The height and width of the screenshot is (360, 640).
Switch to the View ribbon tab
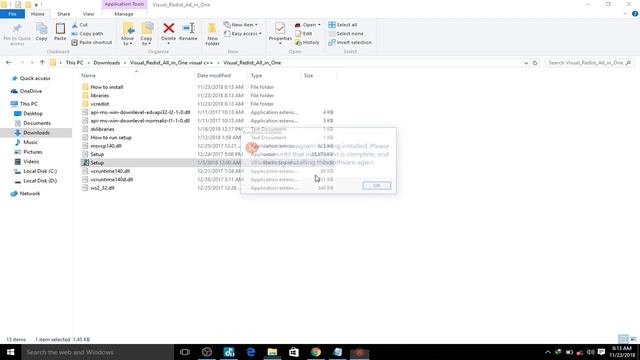tap(89, 14)
